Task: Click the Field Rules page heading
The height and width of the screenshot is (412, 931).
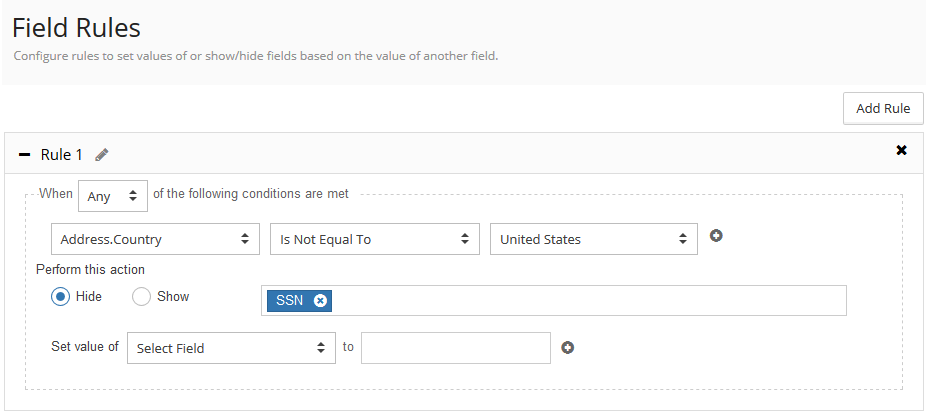Action: point(76,28)
